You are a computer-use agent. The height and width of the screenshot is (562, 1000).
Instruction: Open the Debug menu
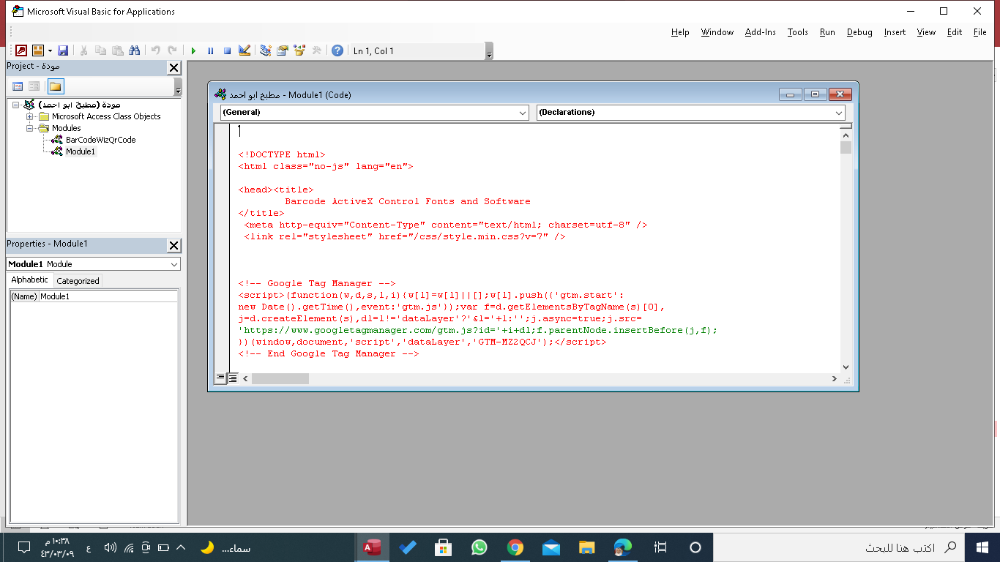pos(859,32)
